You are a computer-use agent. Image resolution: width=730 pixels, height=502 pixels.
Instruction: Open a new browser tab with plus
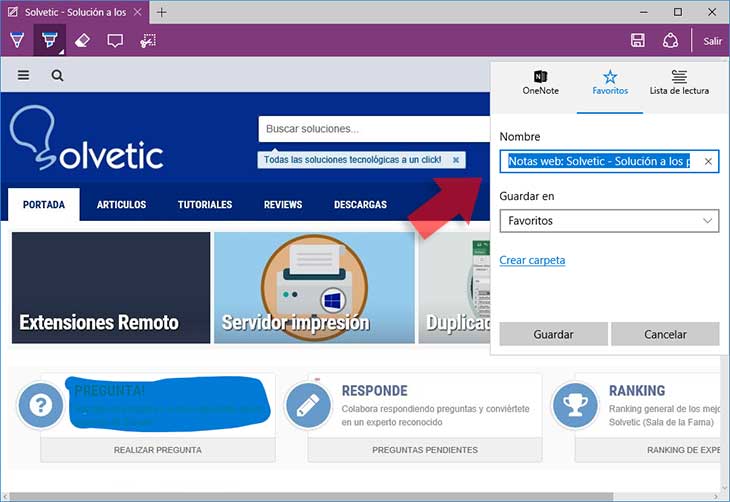[x=162, y=12]
